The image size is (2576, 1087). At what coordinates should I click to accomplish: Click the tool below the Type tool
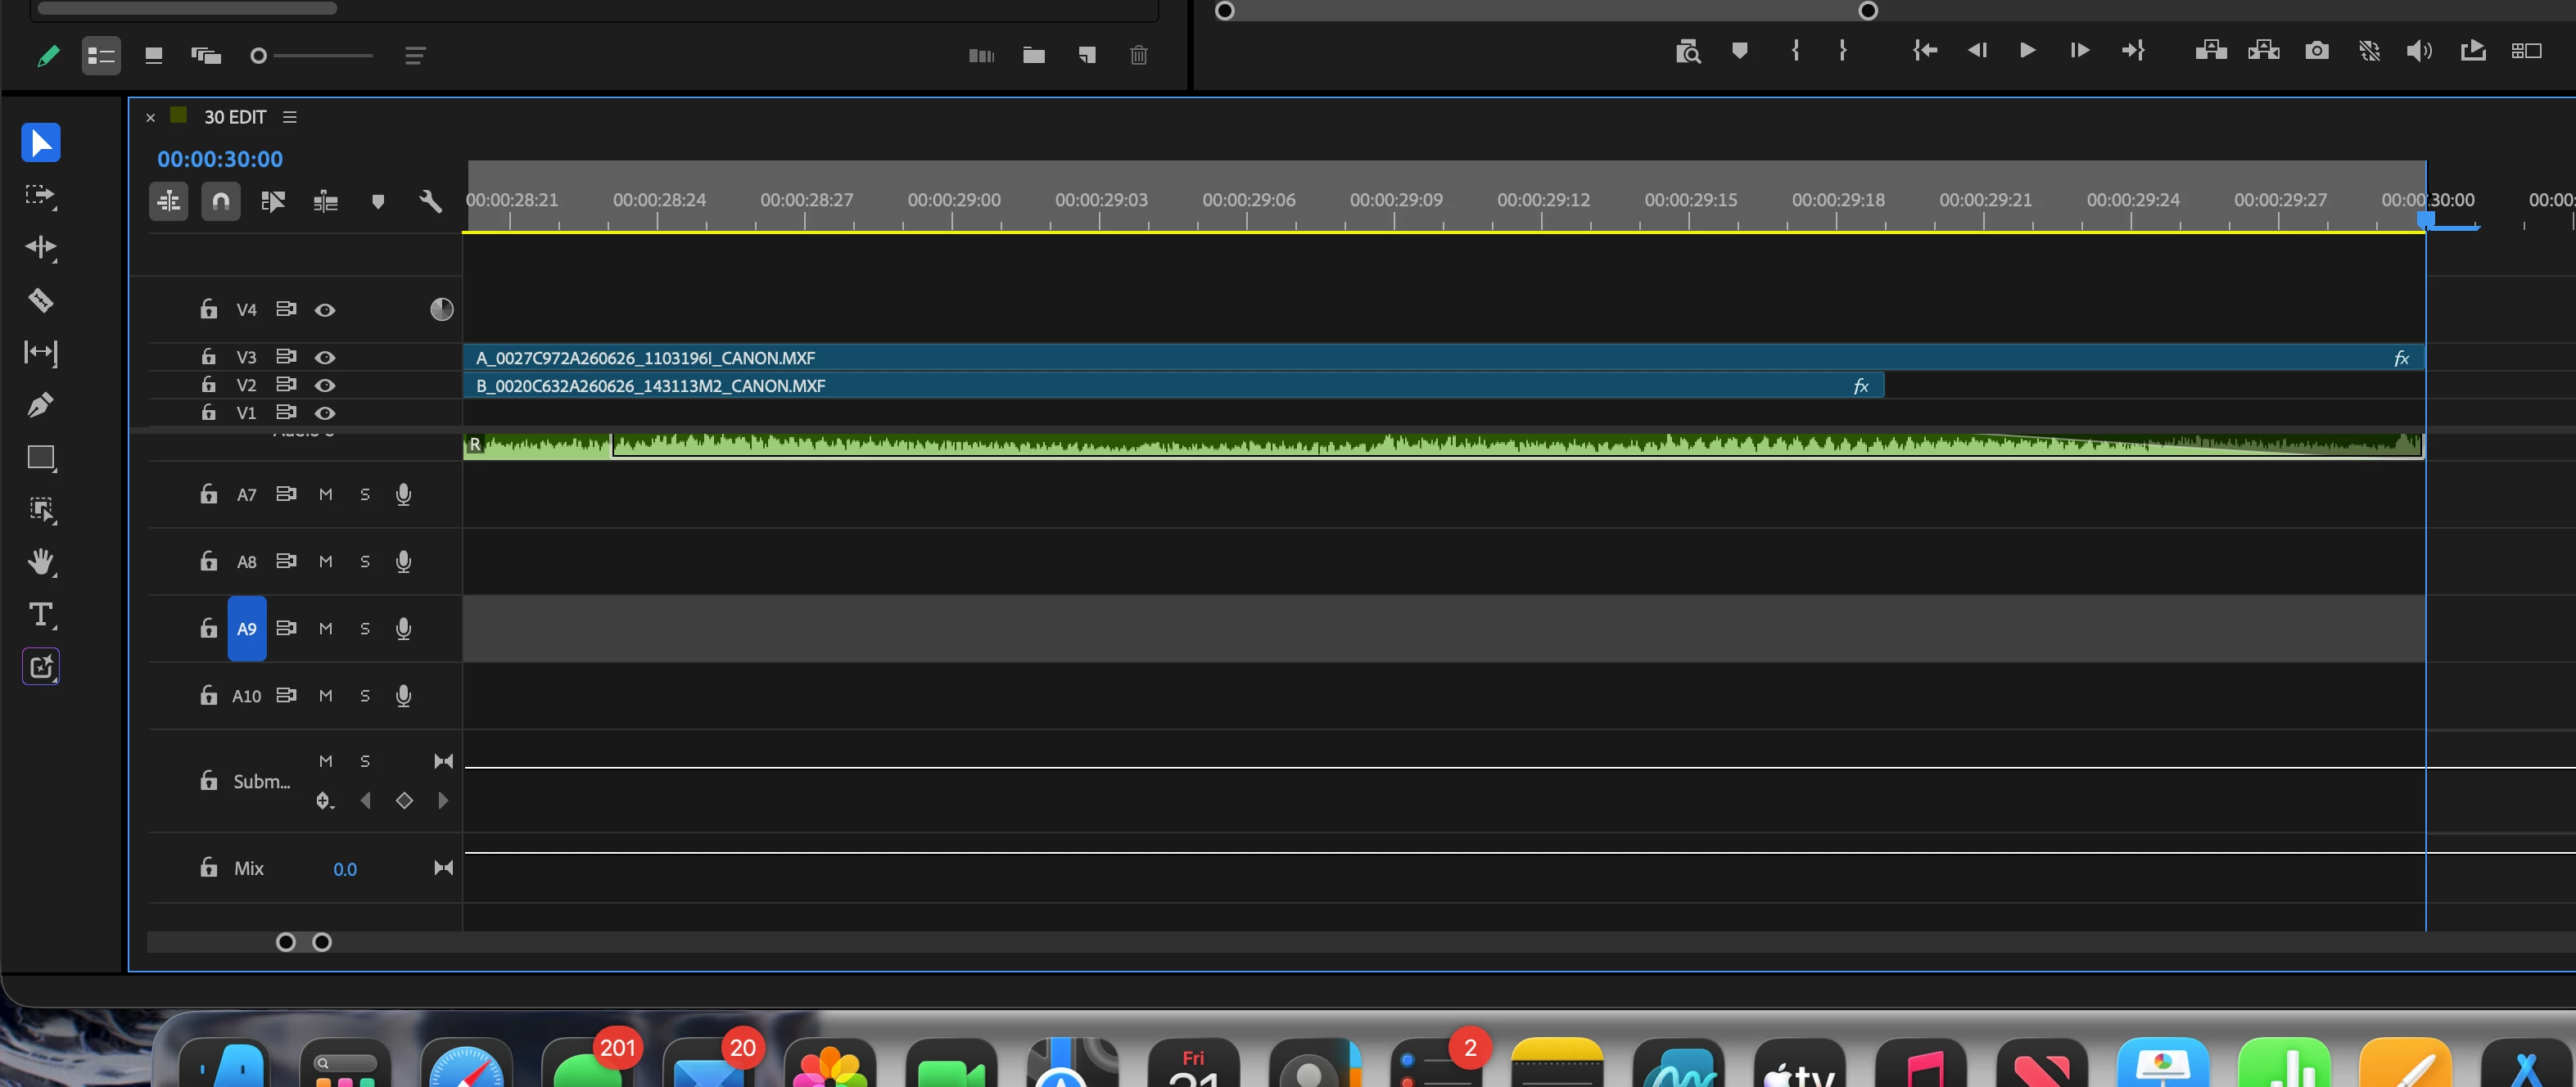pyautogui.click(x=41, y=667)
